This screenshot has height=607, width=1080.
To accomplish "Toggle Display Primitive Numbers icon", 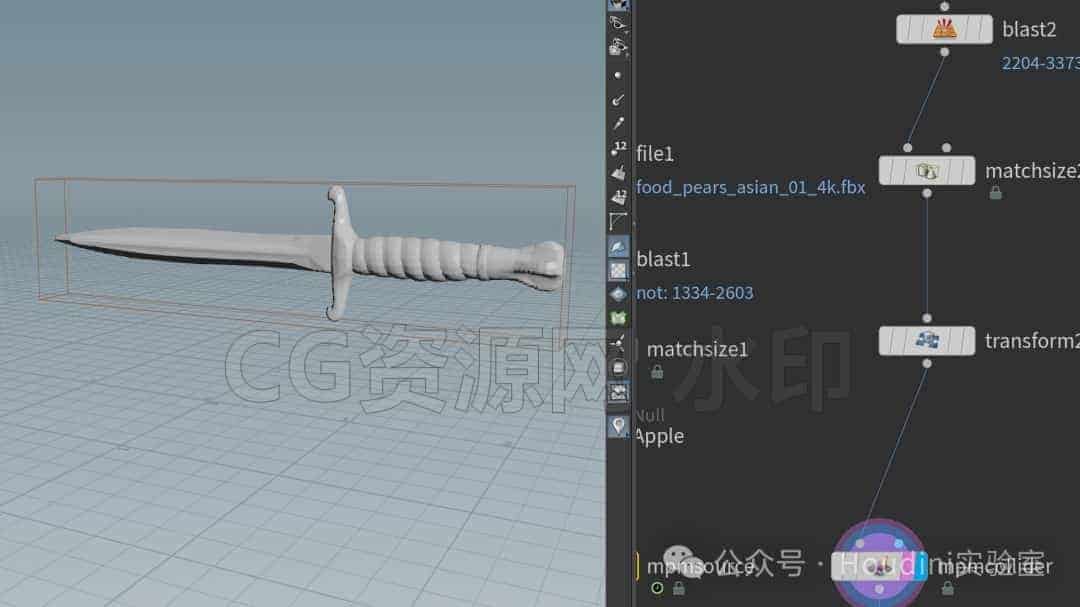I will click(618, 197).
